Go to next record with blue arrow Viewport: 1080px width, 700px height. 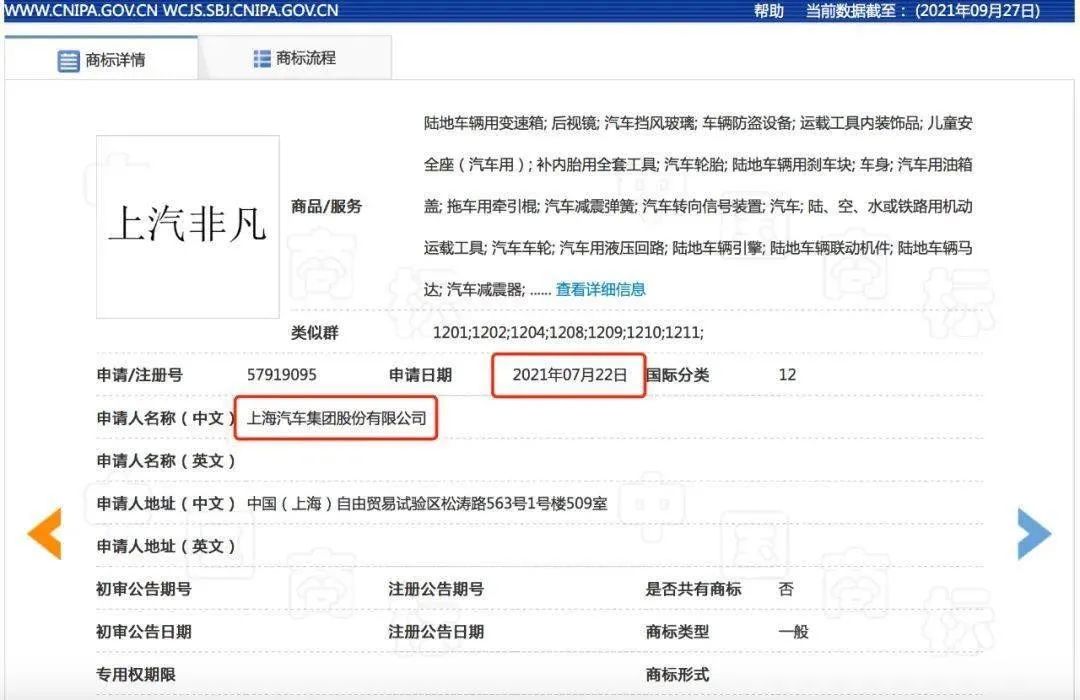tap(1035, 533)
